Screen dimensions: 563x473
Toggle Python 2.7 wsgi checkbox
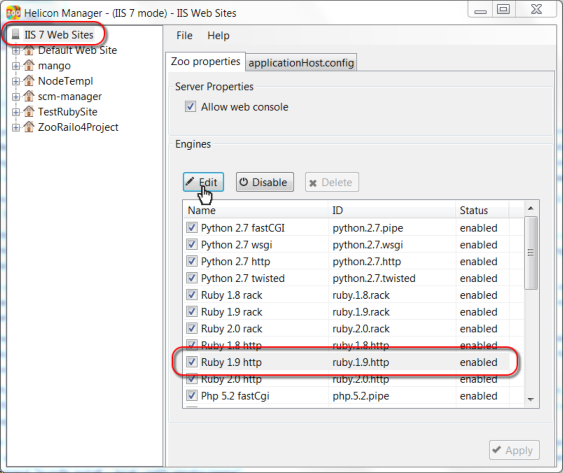(192, 245)
